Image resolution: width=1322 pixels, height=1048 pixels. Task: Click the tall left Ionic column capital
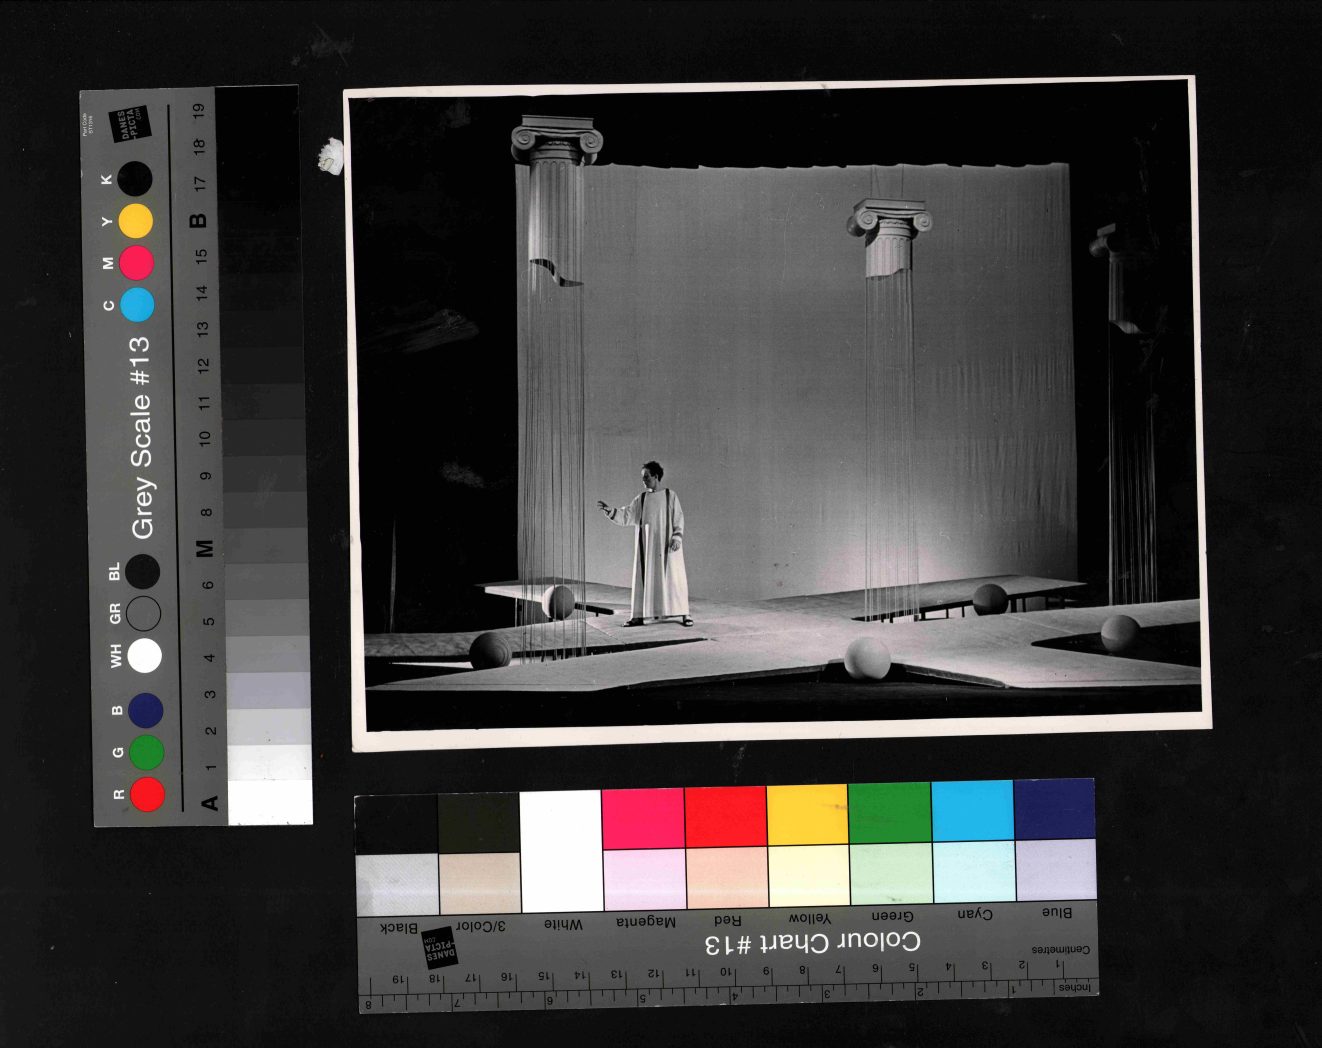coord(556,139)
